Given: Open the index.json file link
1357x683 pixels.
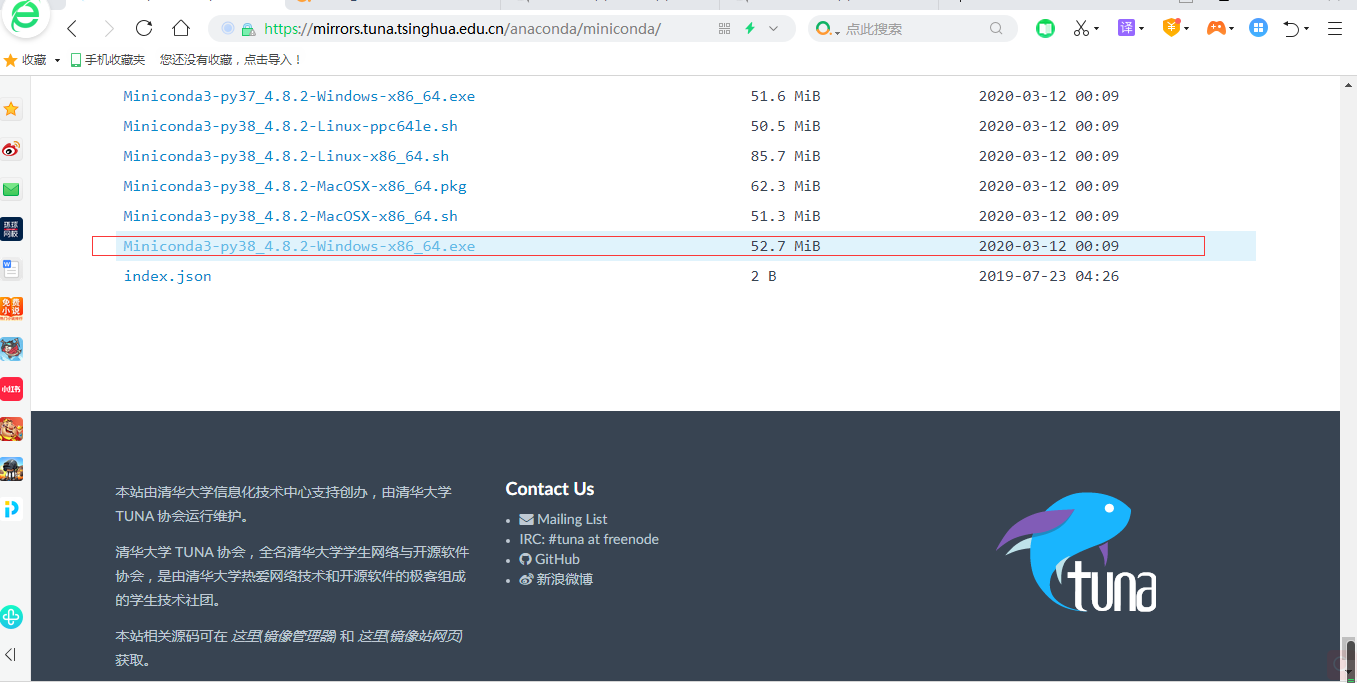Looking at the screenshot, I should click(x=167, y=276).
